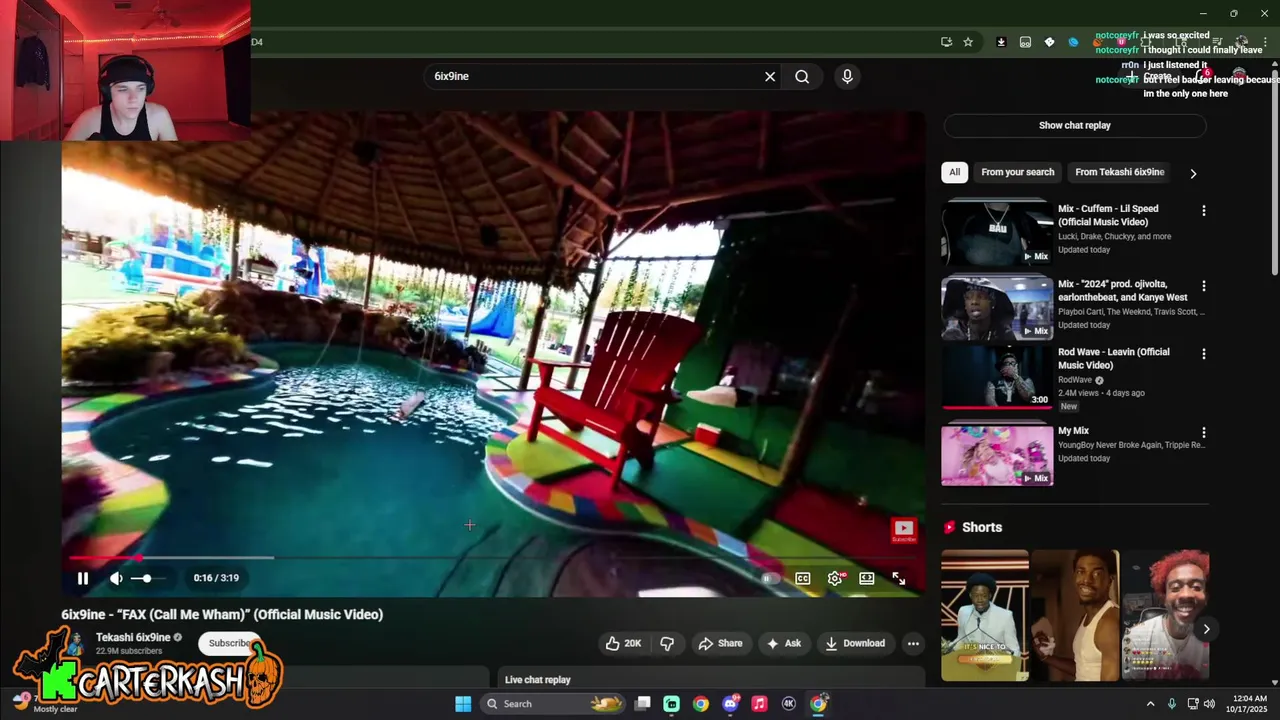Image resolution: width=1280 pixels, height=720 pixels.
Task: Show more filter chips with arrow
Action: [x=1193, y=173]
